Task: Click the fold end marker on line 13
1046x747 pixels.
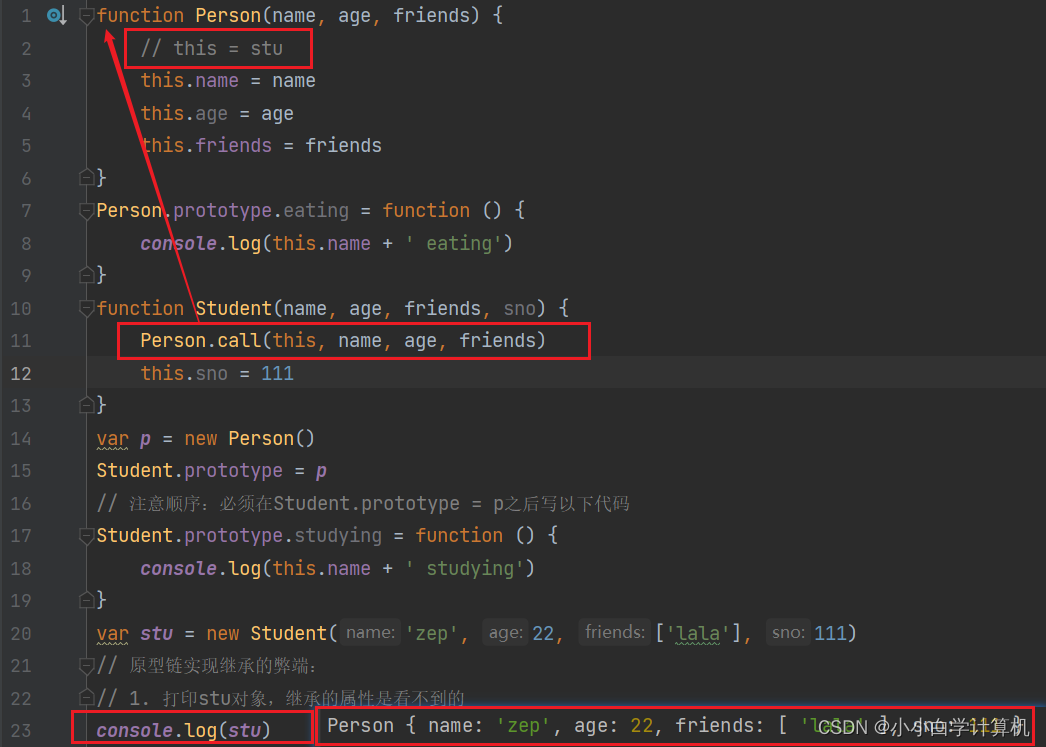Action: coord(86,405)
